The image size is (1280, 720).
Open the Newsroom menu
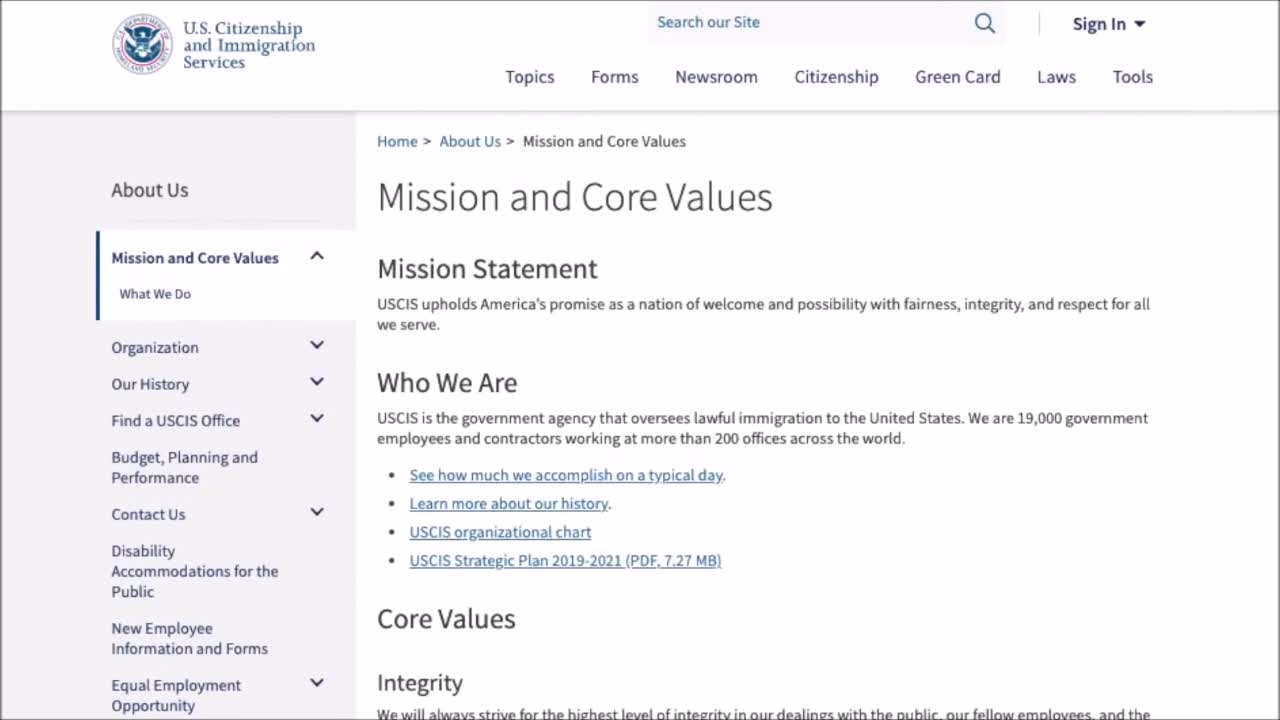716,77
